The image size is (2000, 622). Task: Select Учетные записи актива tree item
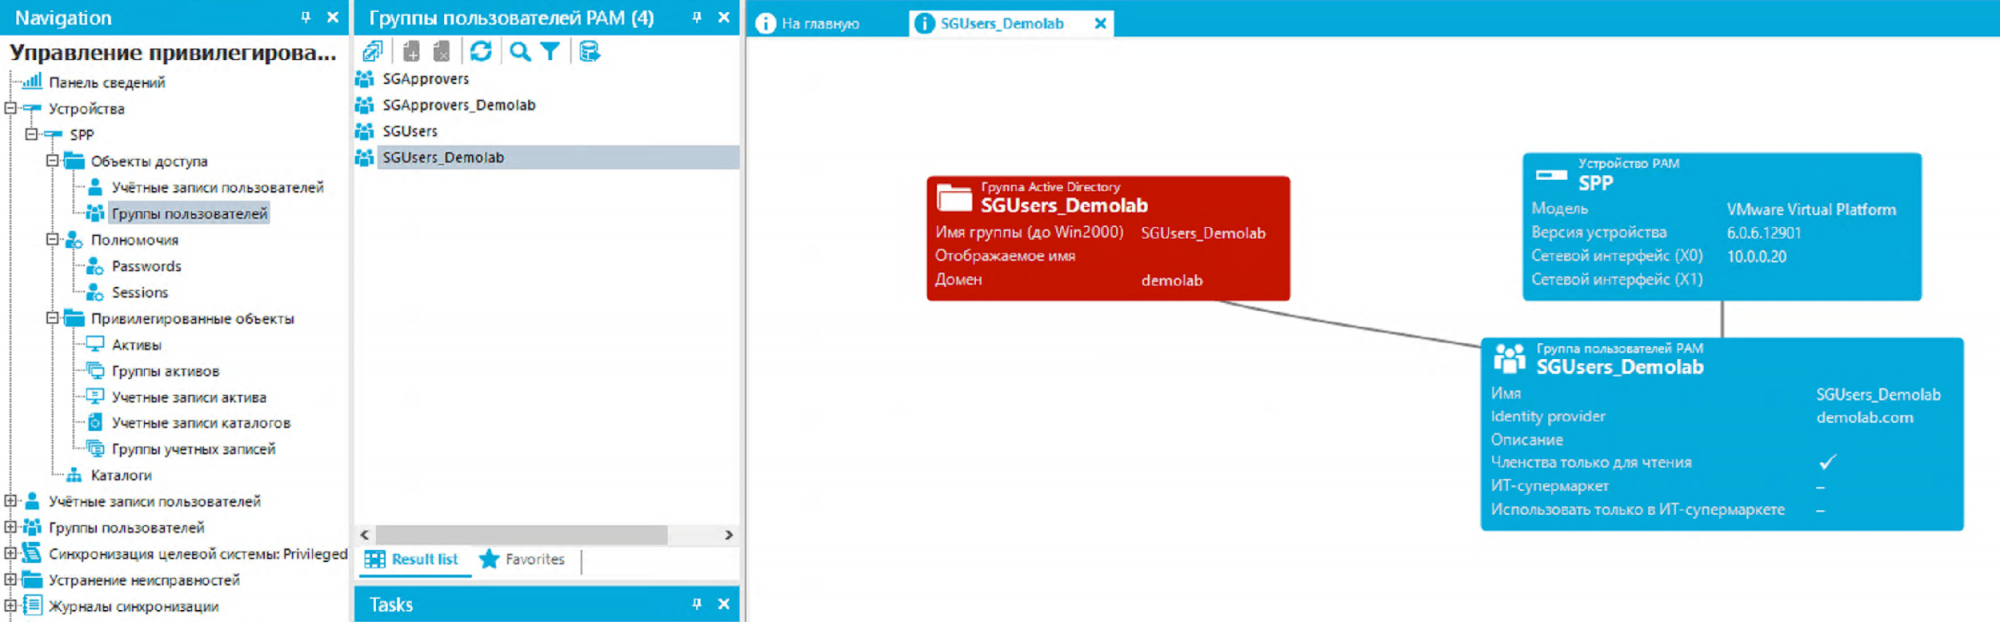(x=189, y=397)
